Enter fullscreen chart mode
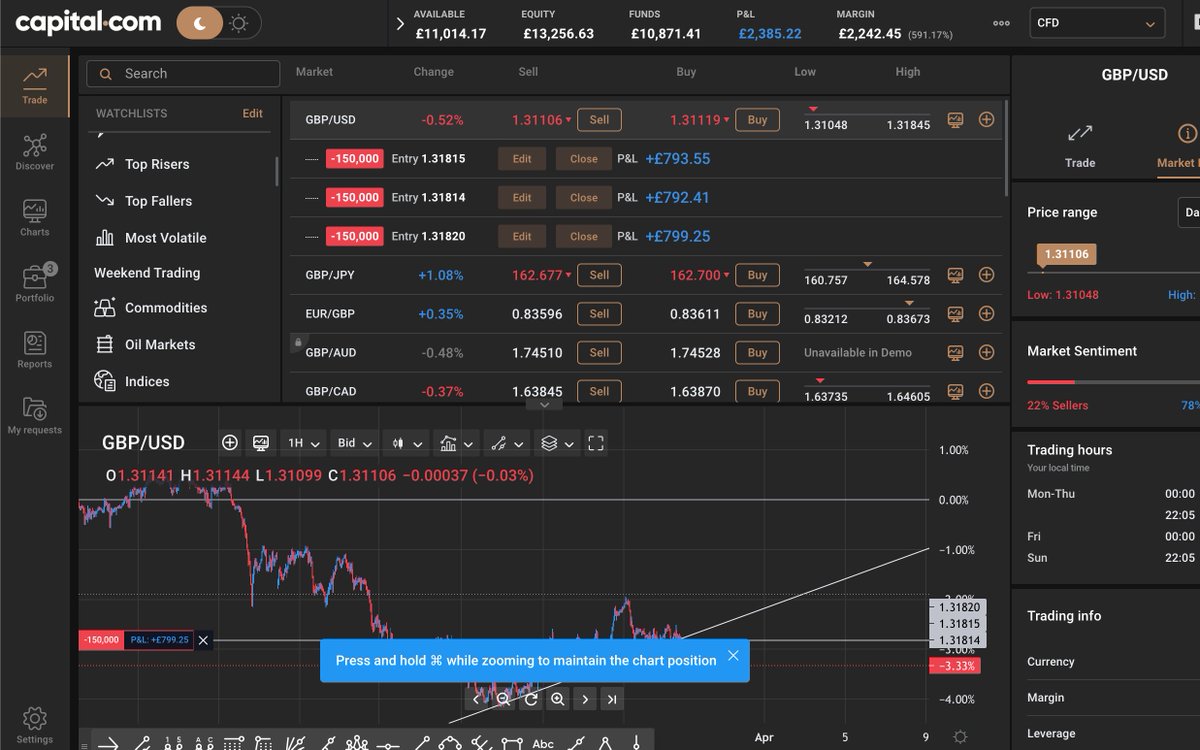1200x750 pixels. tap(594, 442)
